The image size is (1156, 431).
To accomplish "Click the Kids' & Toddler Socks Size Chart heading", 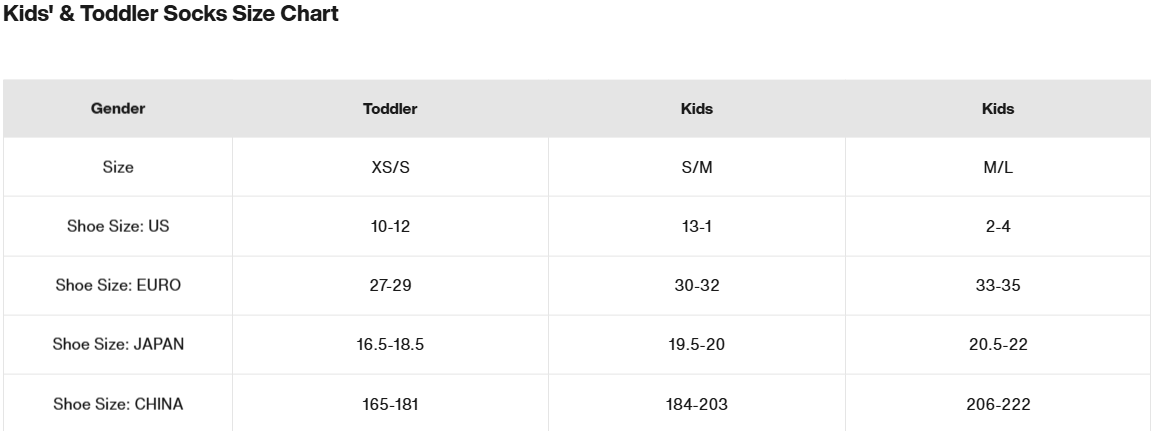I will click(x=171, y=14).
